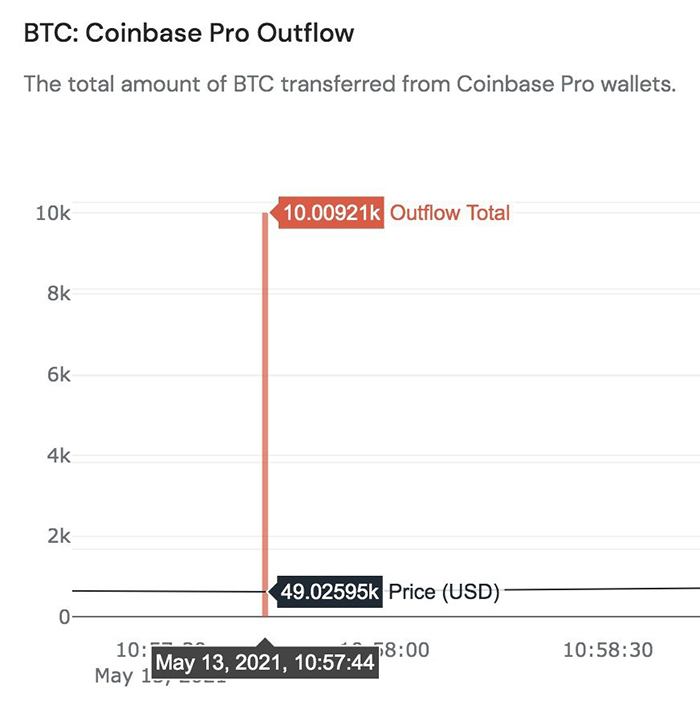This screenshot has height=701, width=700.
Task: Select the 2k y-axis tick label
Action: point(56,536)
